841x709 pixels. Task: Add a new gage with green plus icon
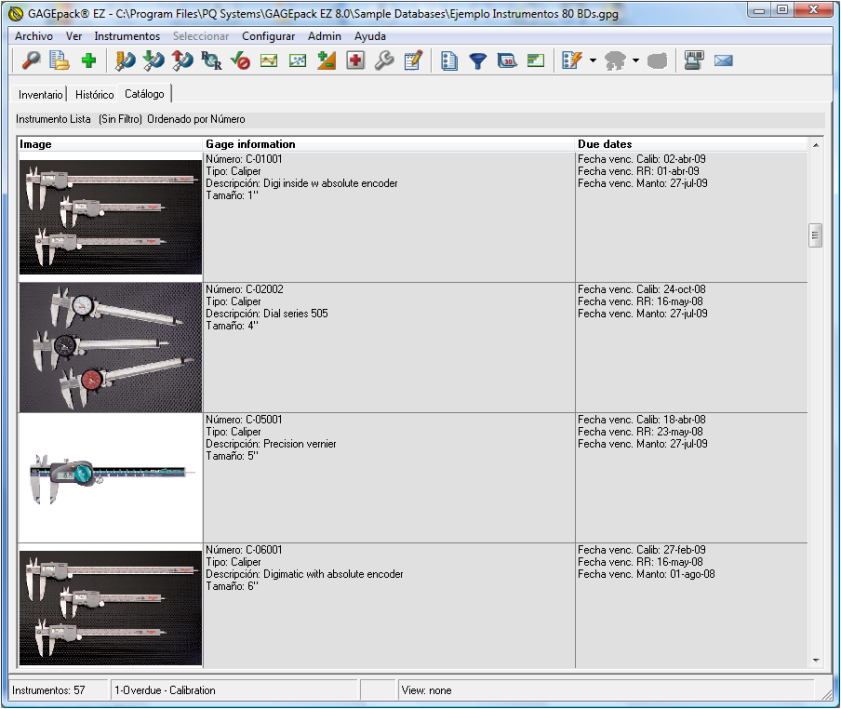click(88, 60)
